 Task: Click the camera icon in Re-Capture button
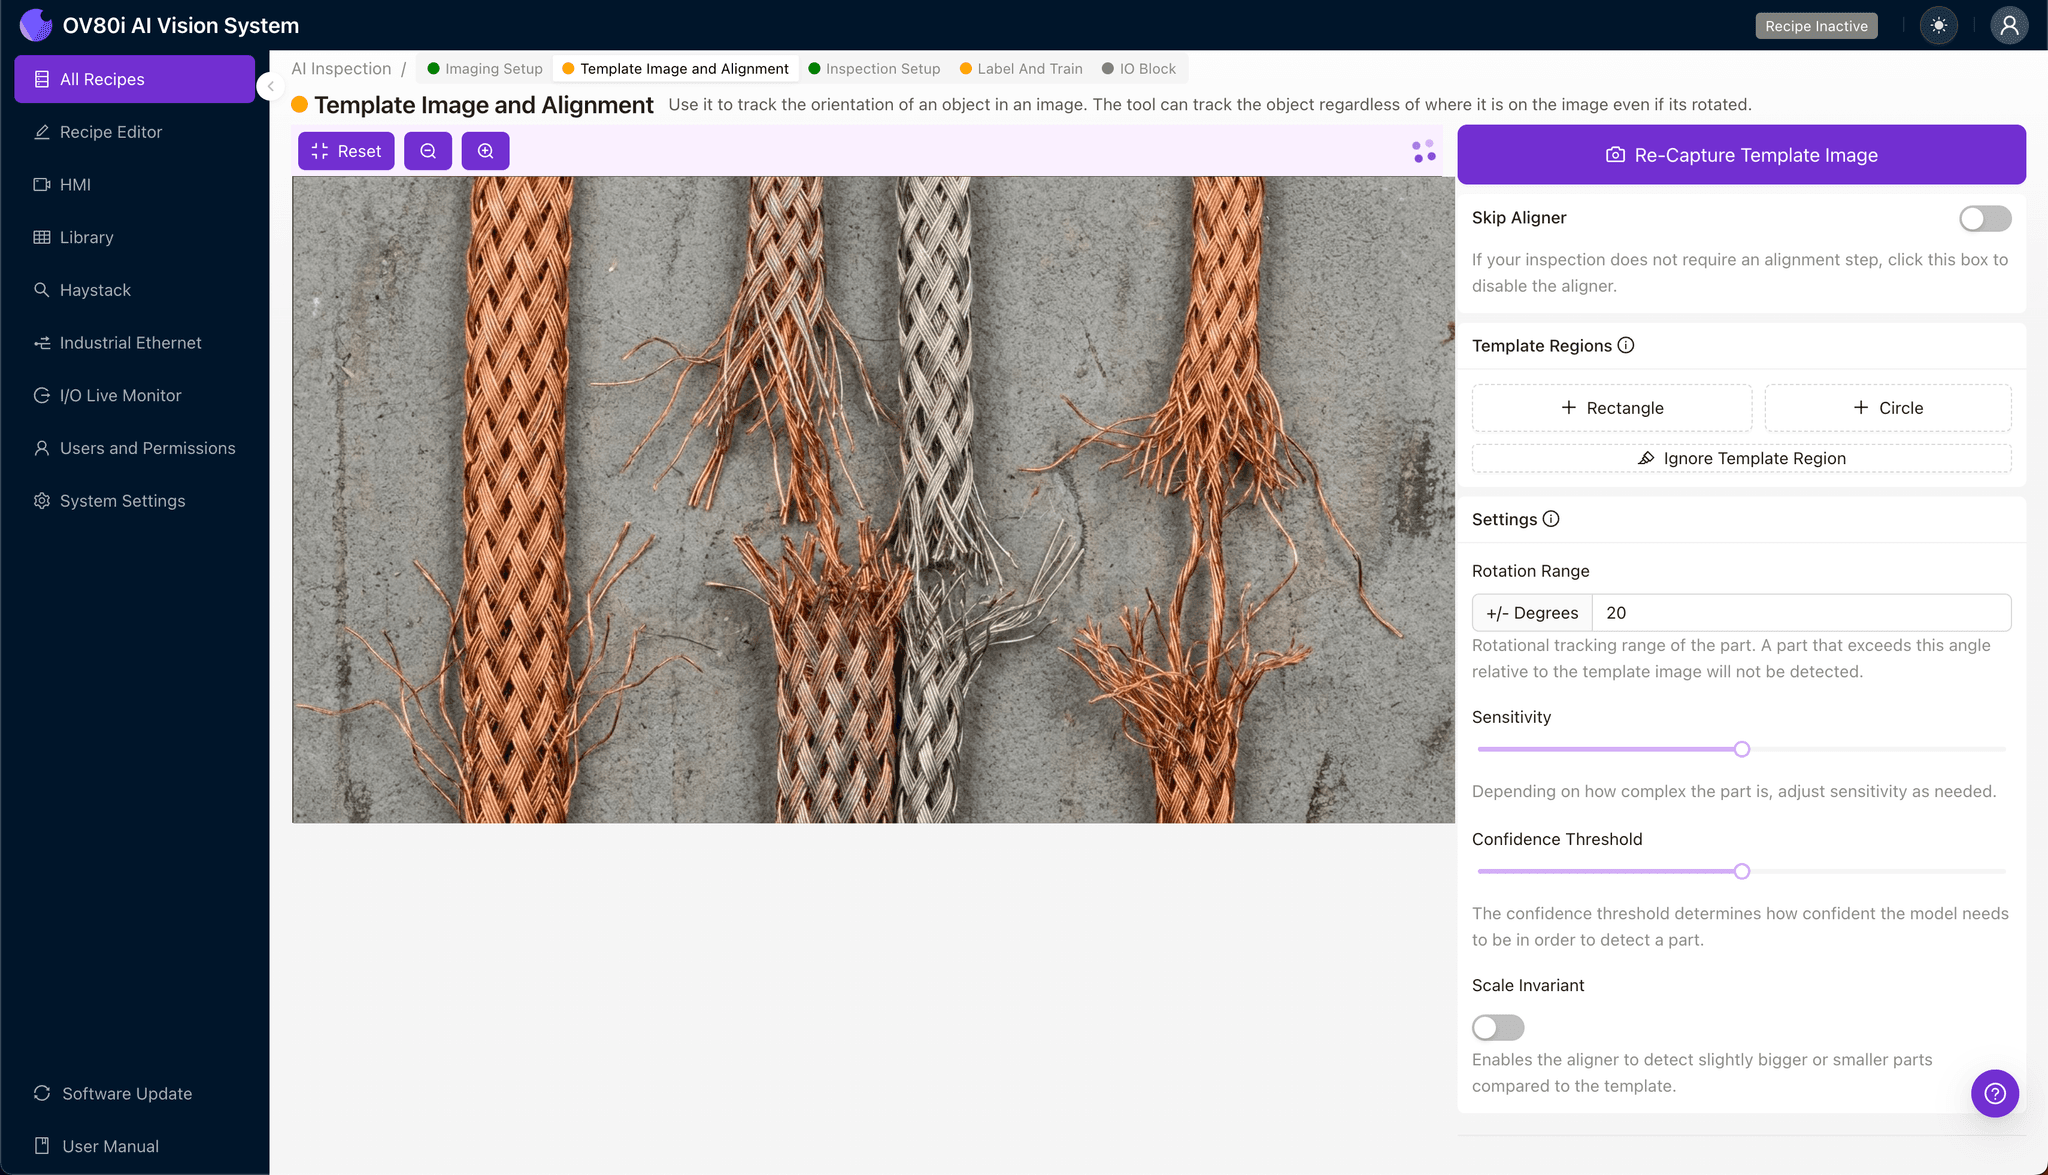point(1615,155)
